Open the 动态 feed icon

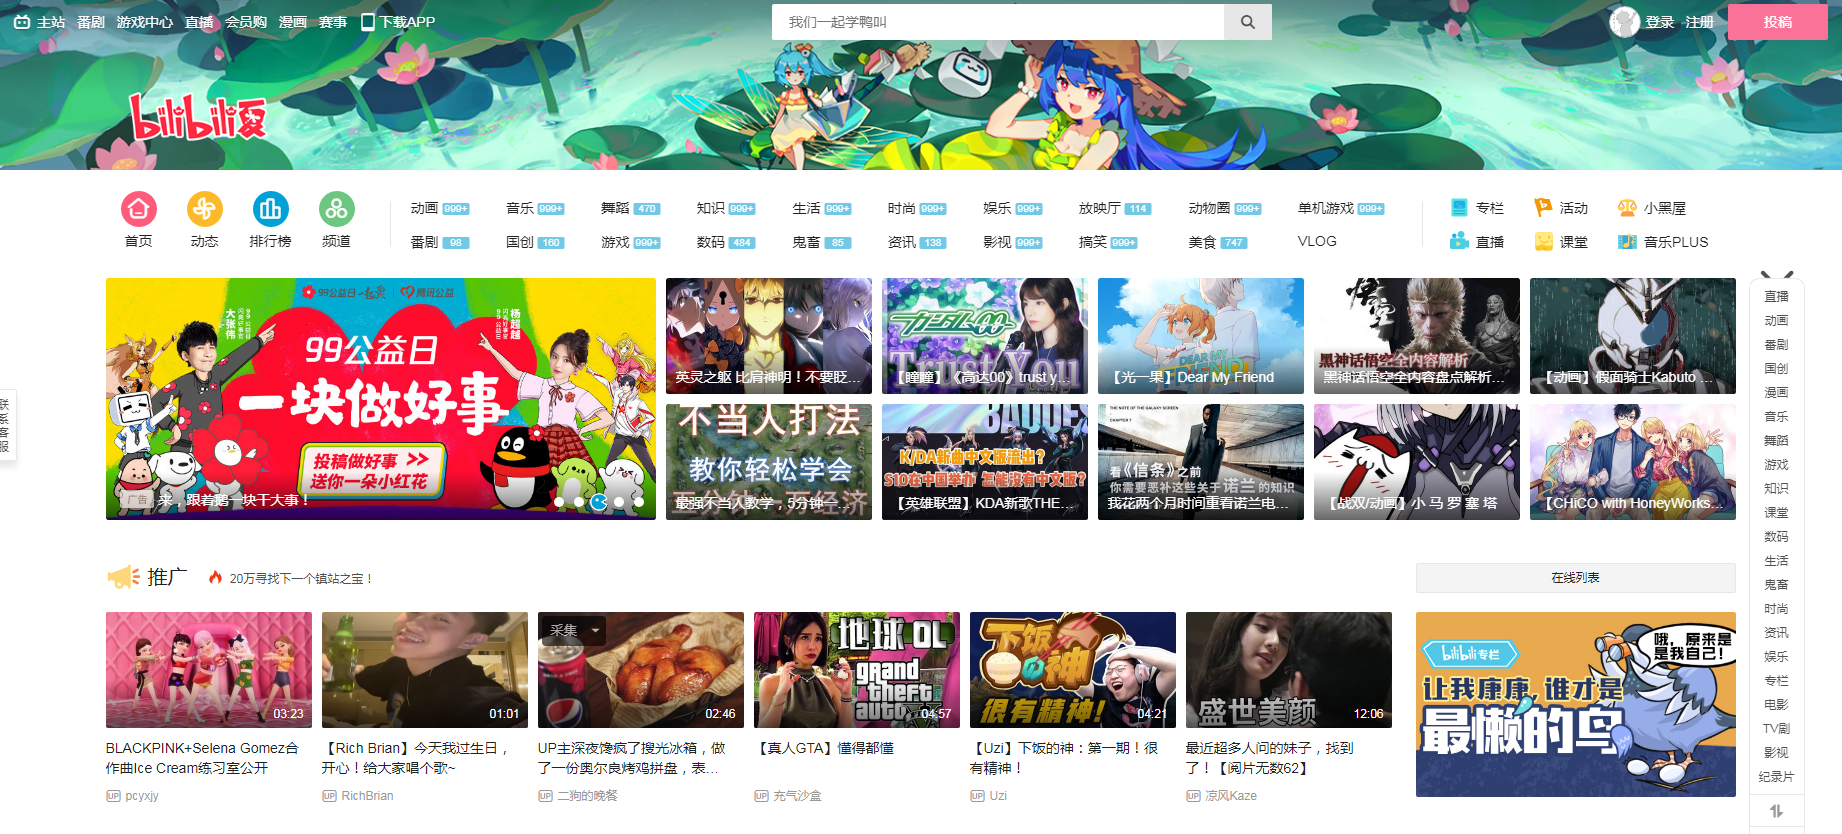204,209
